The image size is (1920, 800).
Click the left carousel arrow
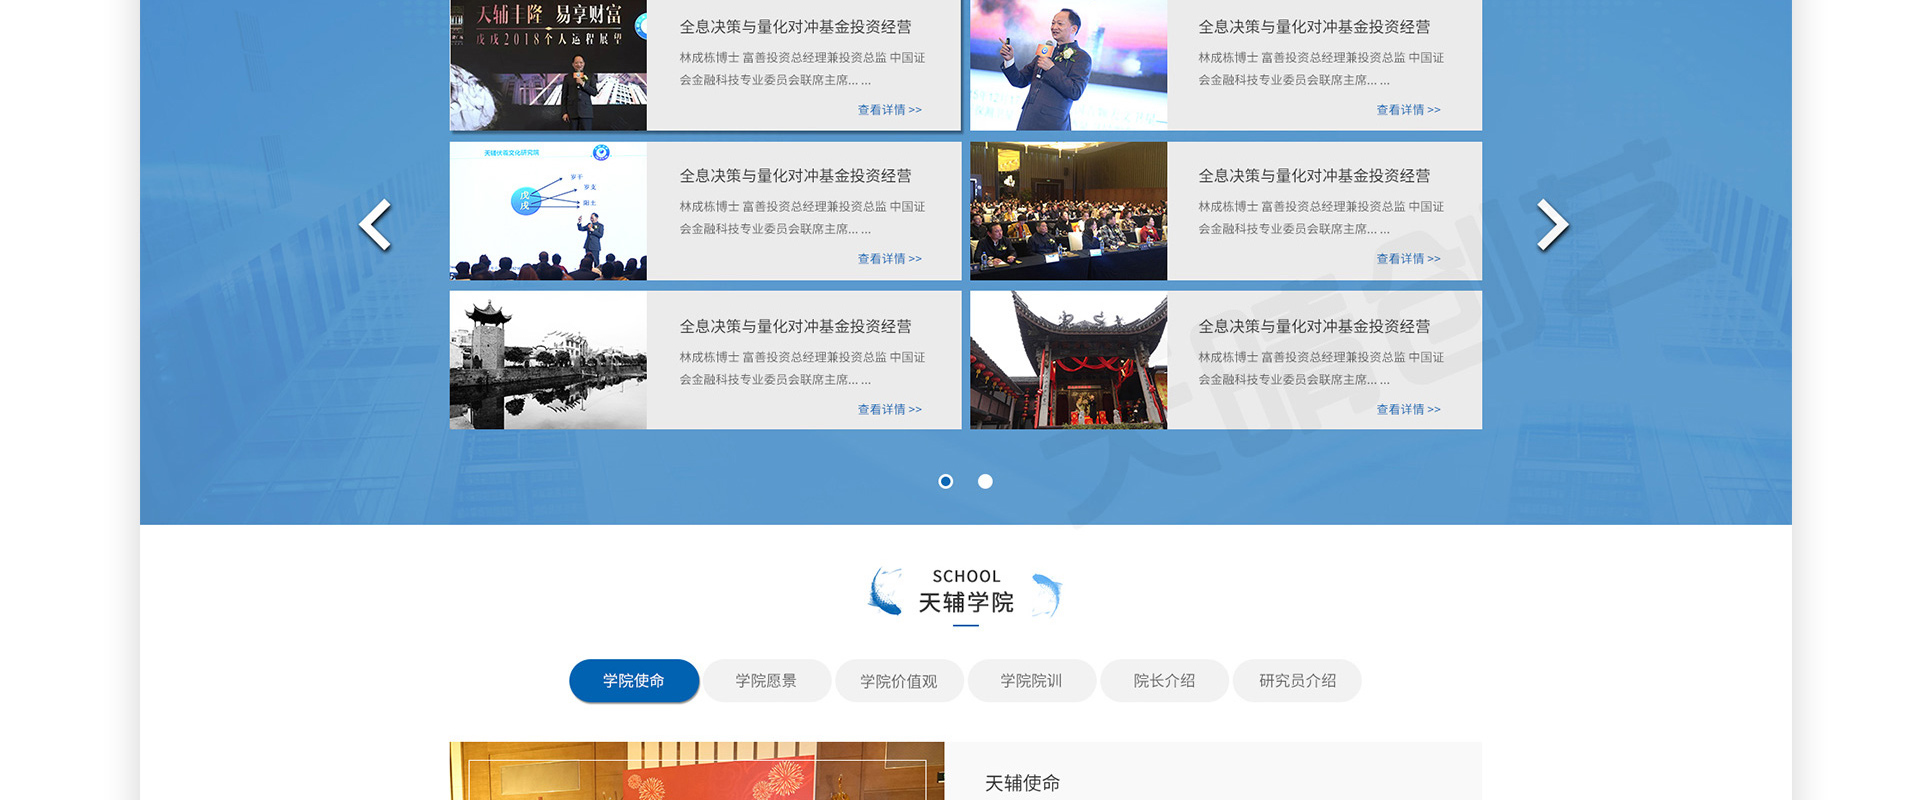pos(376,225)
